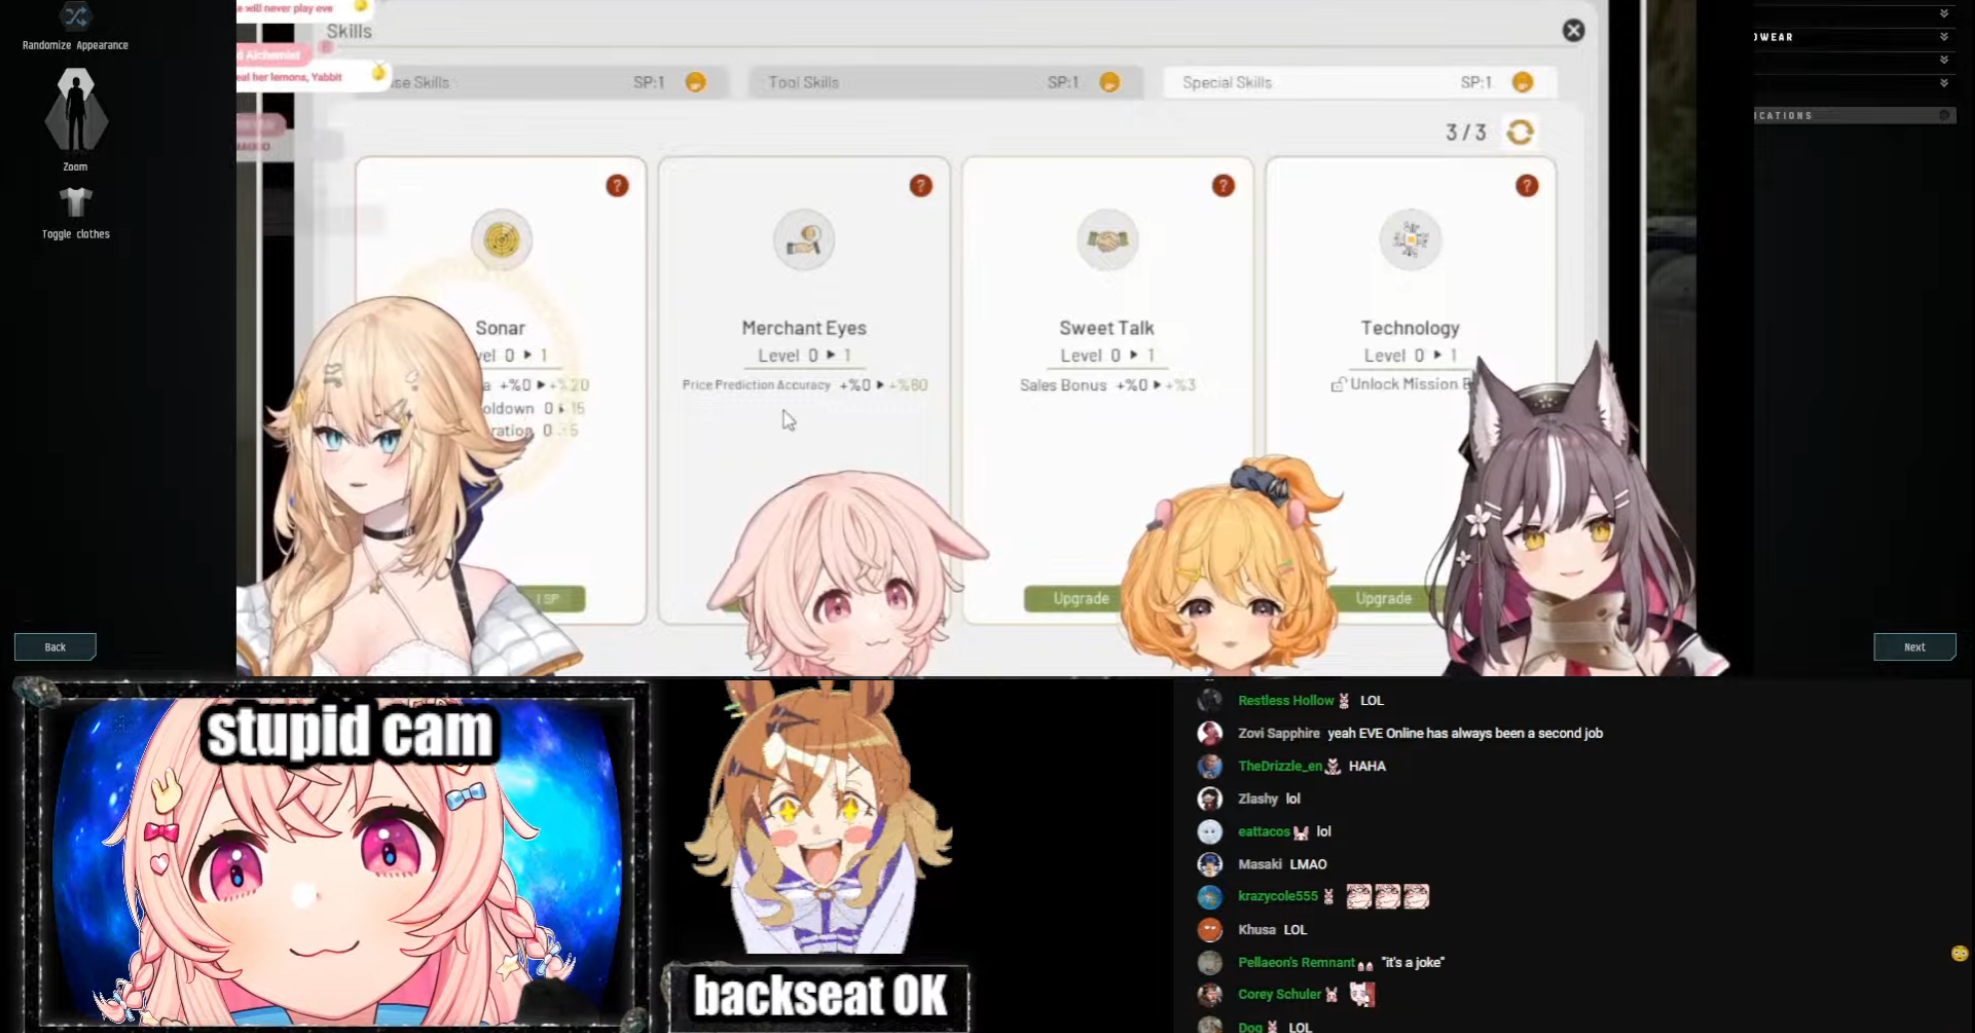
Task: Click the lock icon beside Unlock Mission
Action: (x=1338, y=385)
